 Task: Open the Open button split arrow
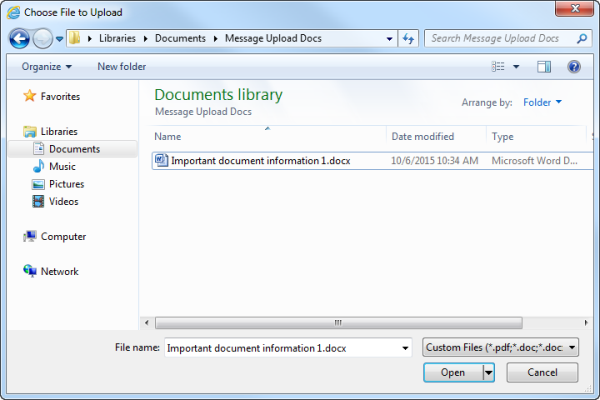489,372
